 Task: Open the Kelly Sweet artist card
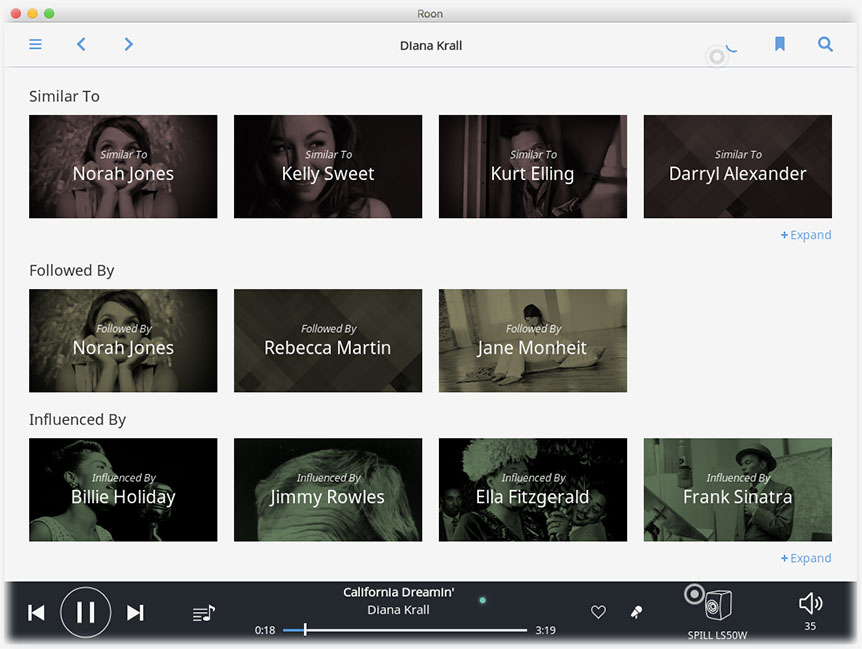click(328, 167)
